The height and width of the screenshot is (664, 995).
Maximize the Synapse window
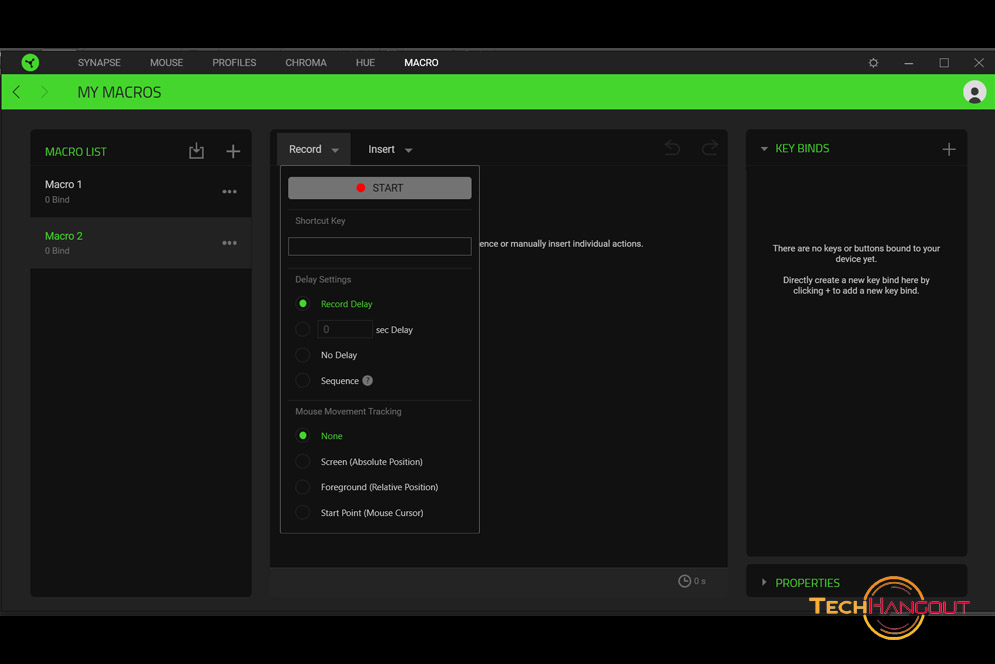944,63
